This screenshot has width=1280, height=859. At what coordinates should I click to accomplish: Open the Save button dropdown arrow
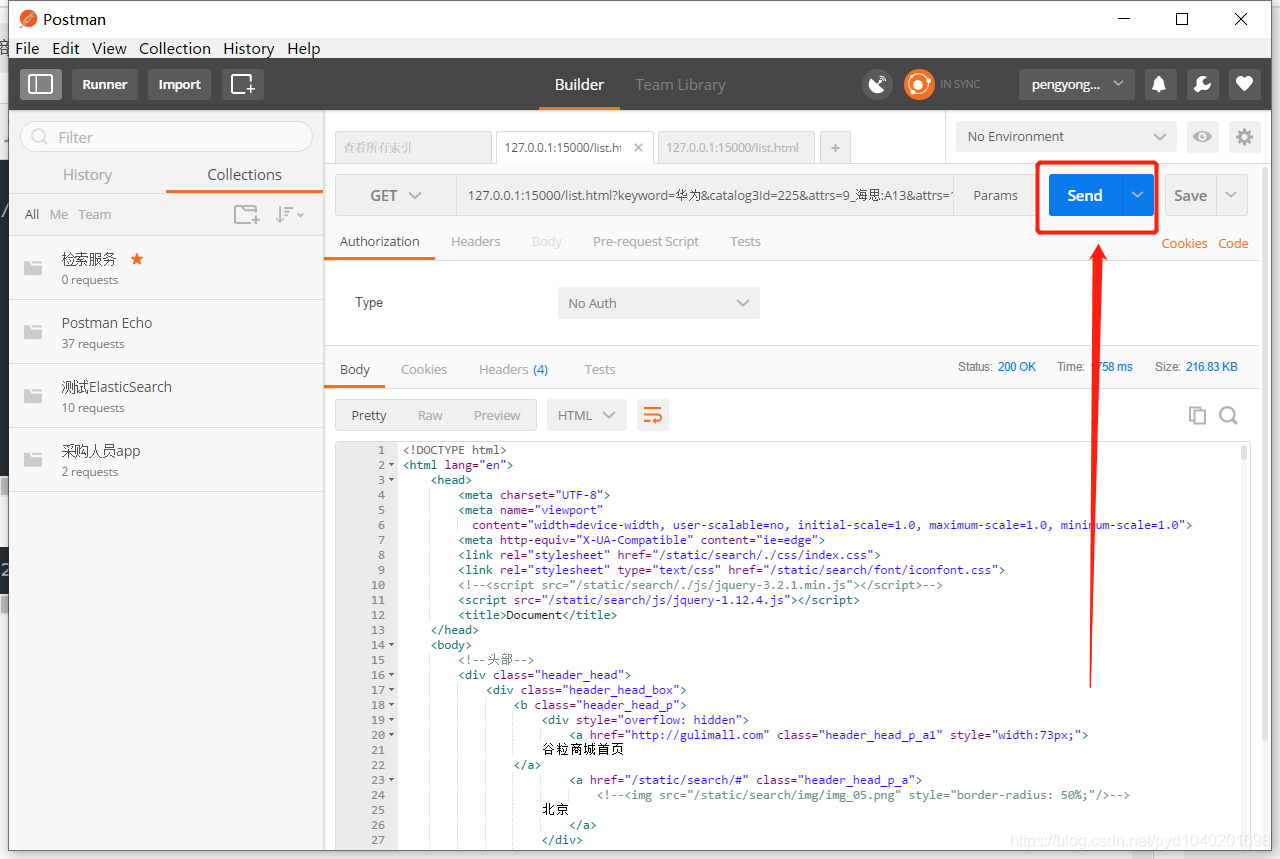point(1232,195)
